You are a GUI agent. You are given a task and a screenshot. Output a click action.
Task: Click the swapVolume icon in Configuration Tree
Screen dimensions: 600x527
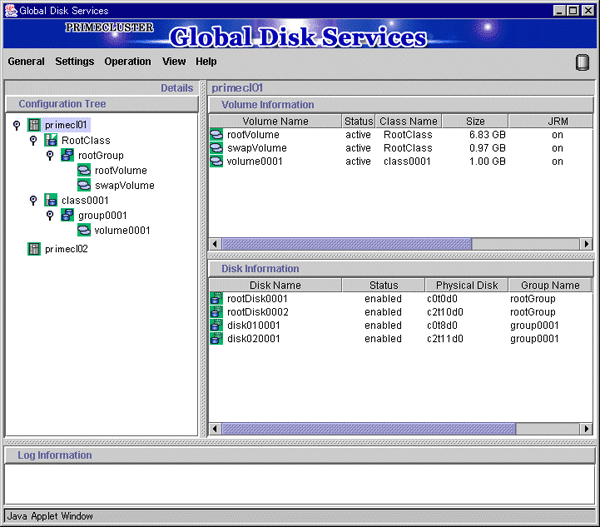[x=84, y=185]
